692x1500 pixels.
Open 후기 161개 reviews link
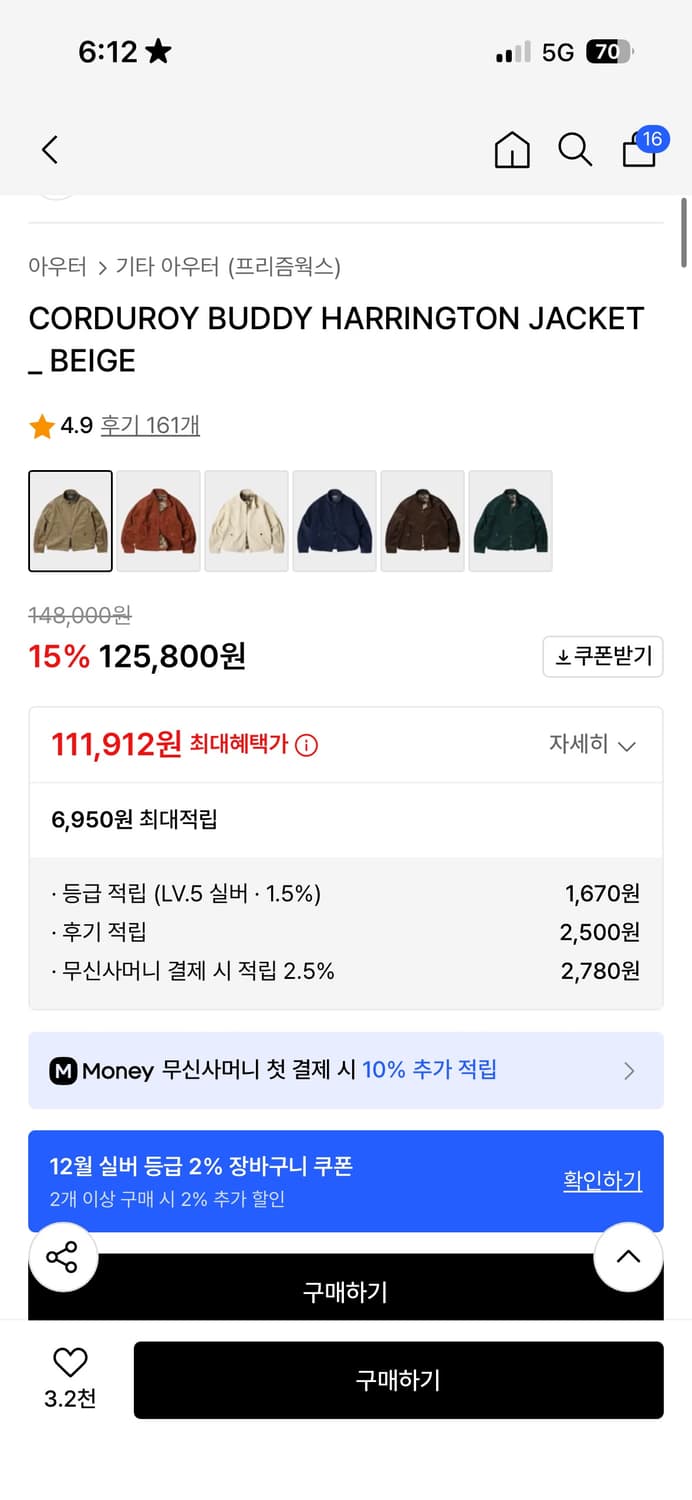(150, 425)
